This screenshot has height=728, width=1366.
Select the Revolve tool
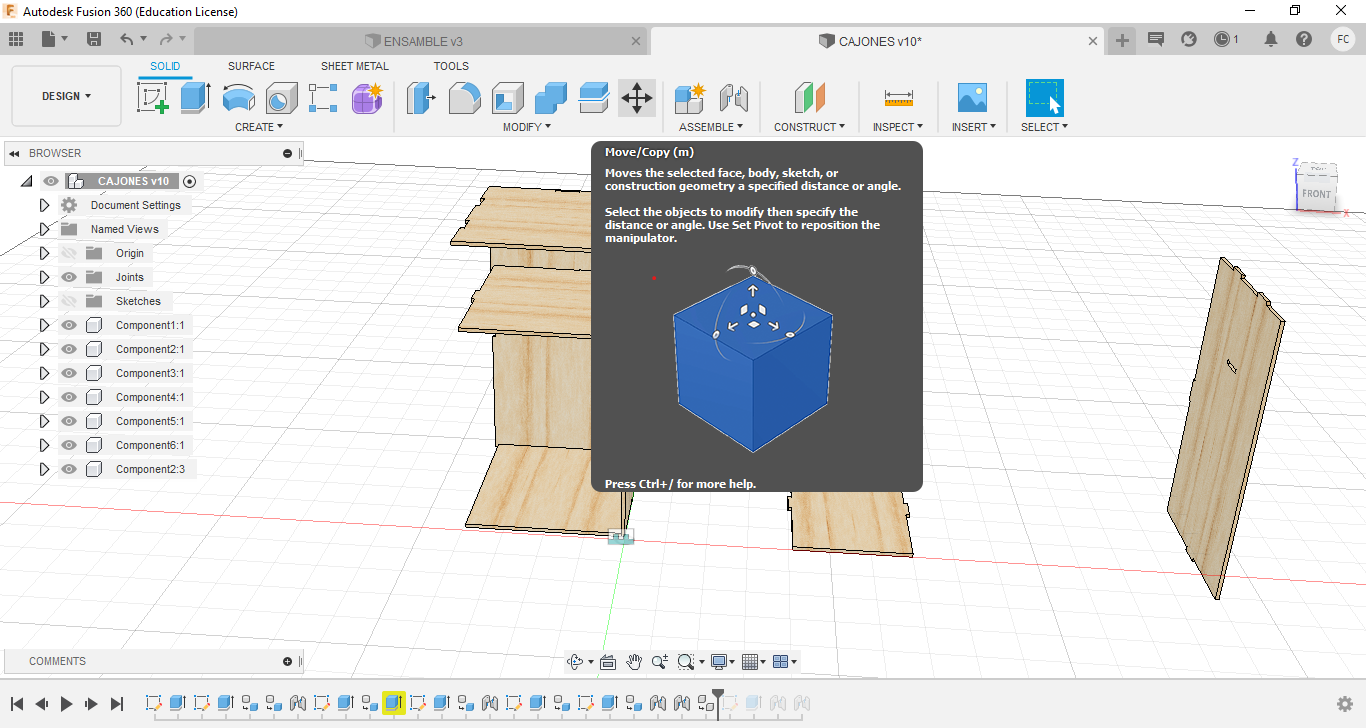pos(238,98)
